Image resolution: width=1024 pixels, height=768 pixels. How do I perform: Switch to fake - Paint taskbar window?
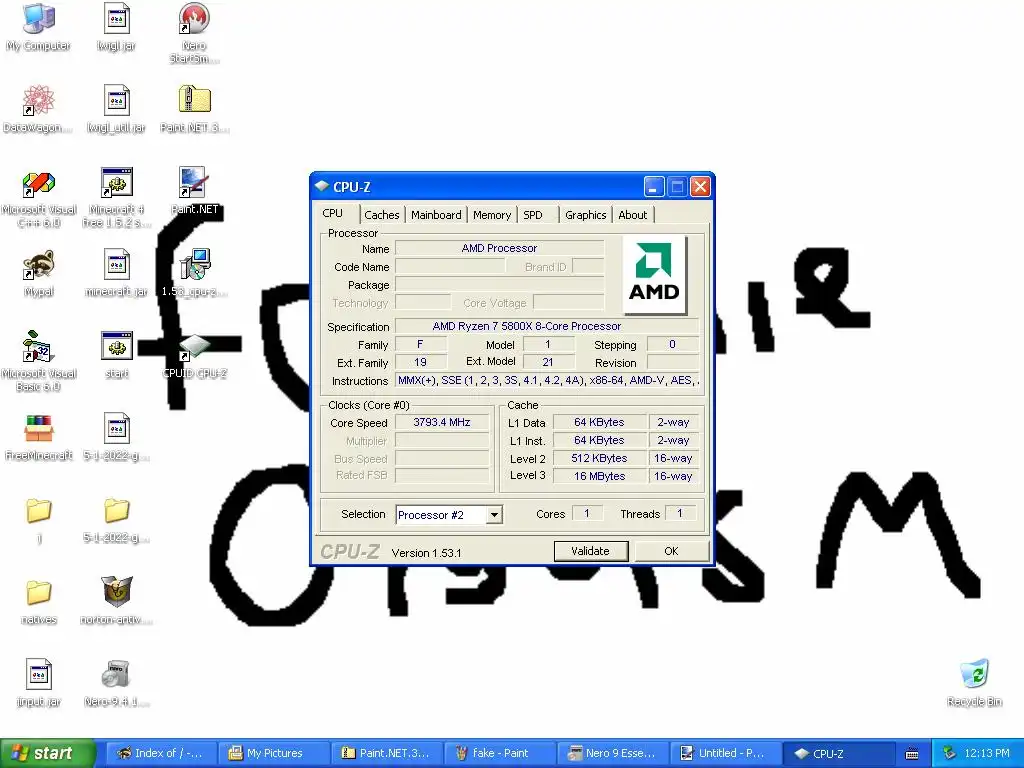point(500,754)
